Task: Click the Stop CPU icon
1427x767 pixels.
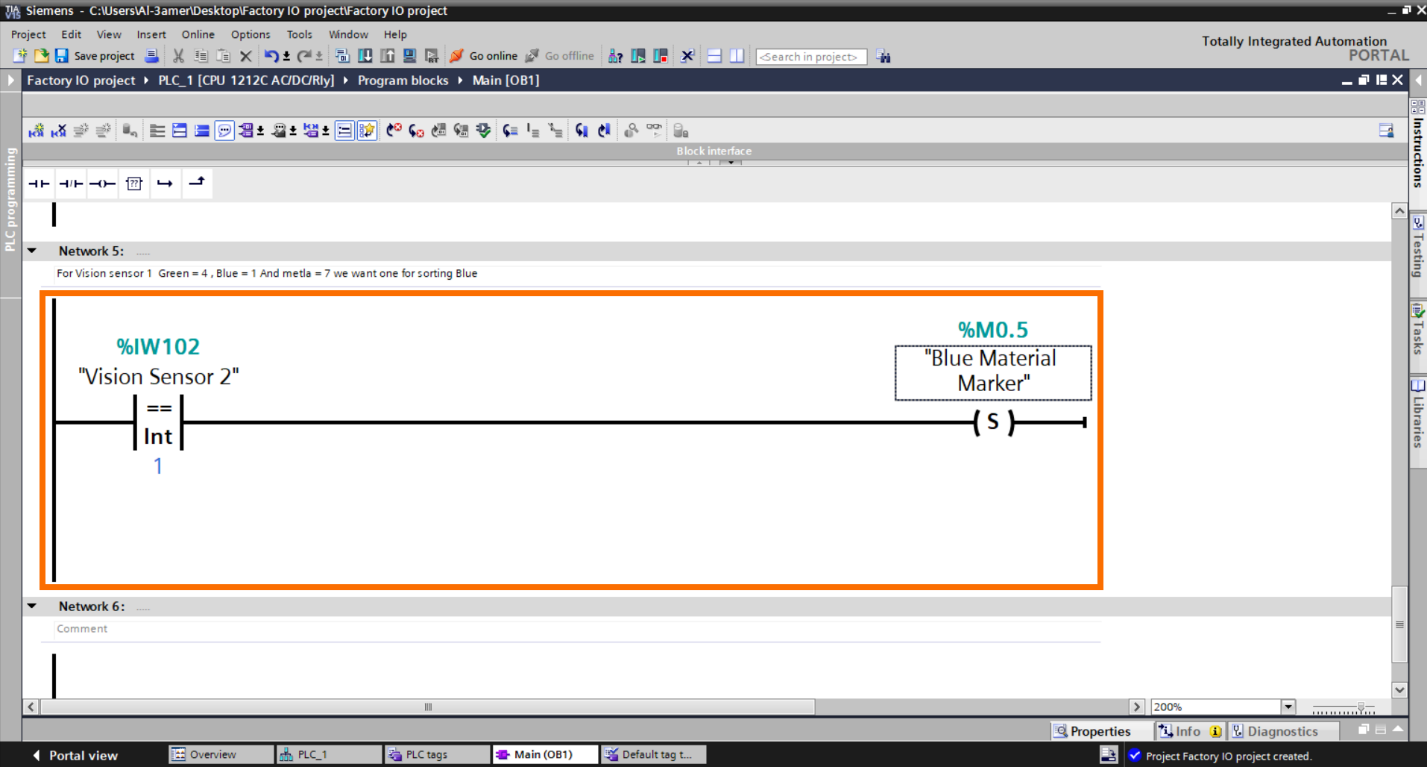Action: coord(660,56)
